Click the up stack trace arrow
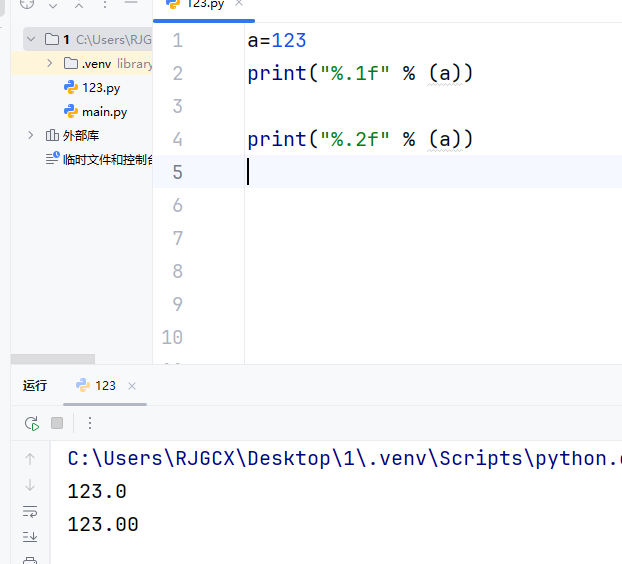Screen dimensions: 622x564 pos(30,459)
